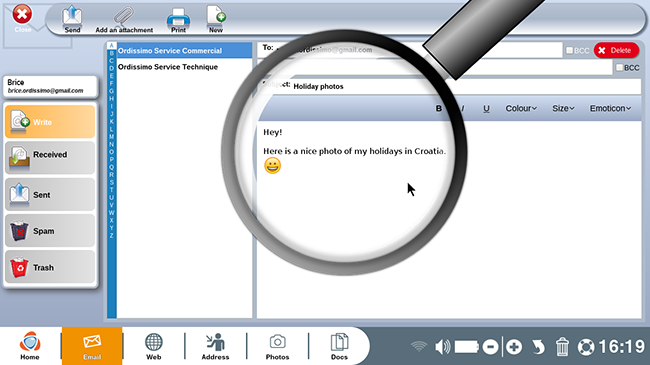Click the red Delete button
This screenshot has height=365, width=650.
(616, 50)
